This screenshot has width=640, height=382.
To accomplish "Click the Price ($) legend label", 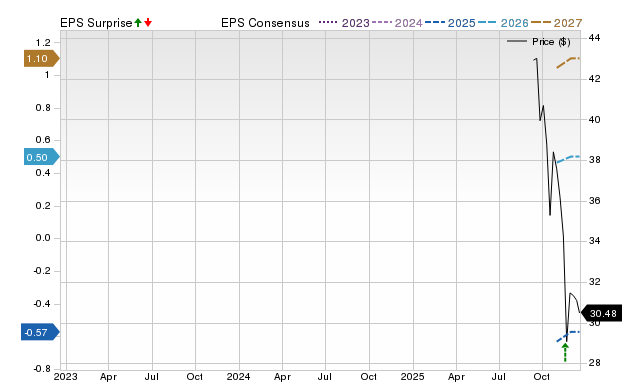I will (551, 42).
